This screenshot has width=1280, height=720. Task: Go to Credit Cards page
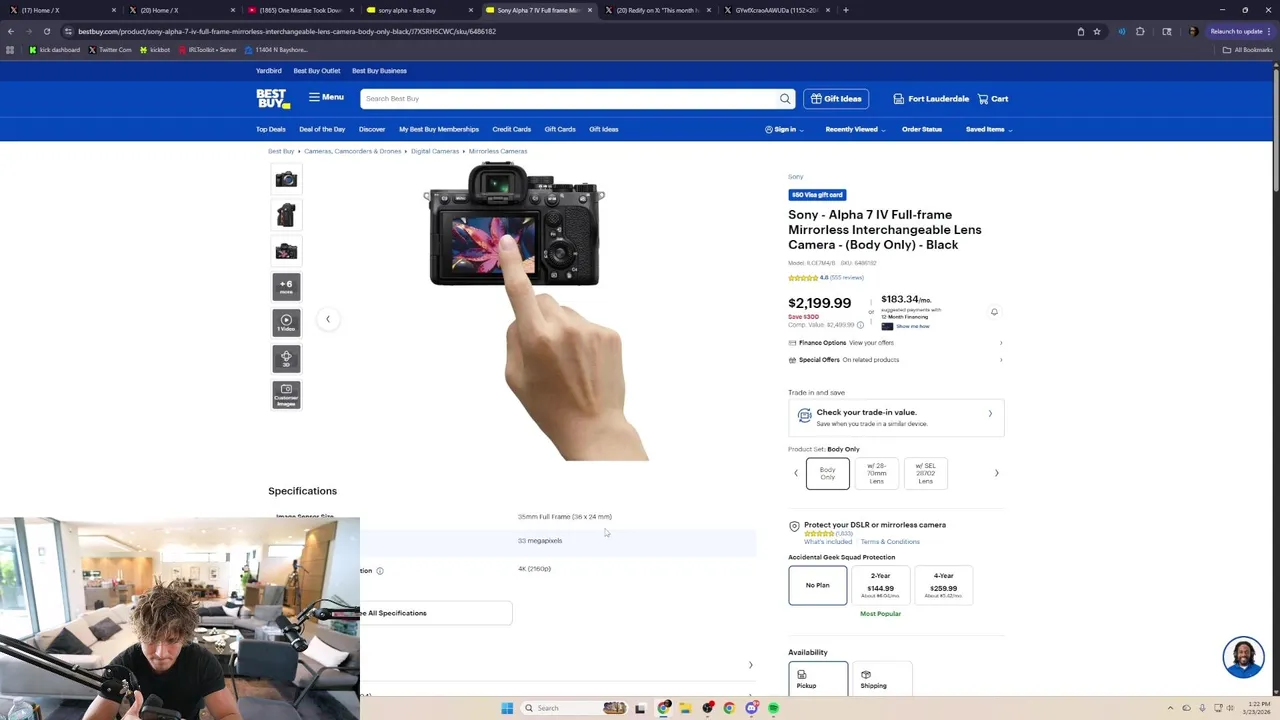(x=511, y=129)
